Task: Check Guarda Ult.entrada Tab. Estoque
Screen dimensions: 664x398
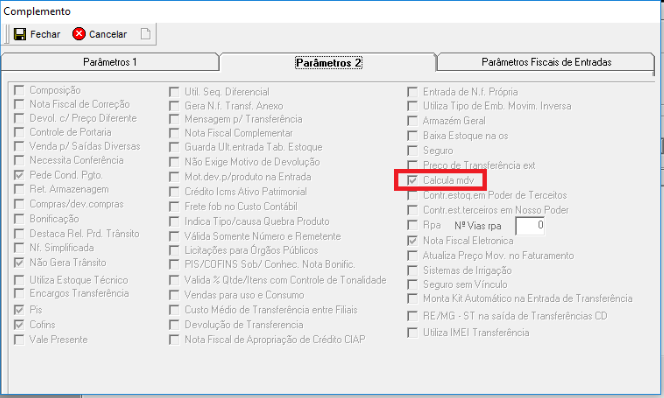Action: 174,147
